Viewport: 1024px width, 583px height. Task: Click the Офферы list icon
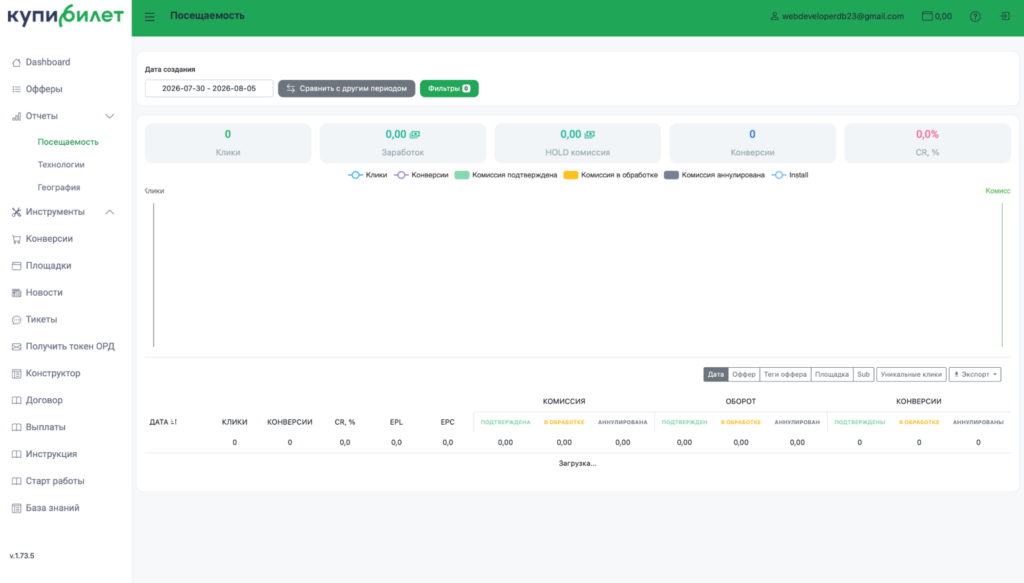click(16, 89)
